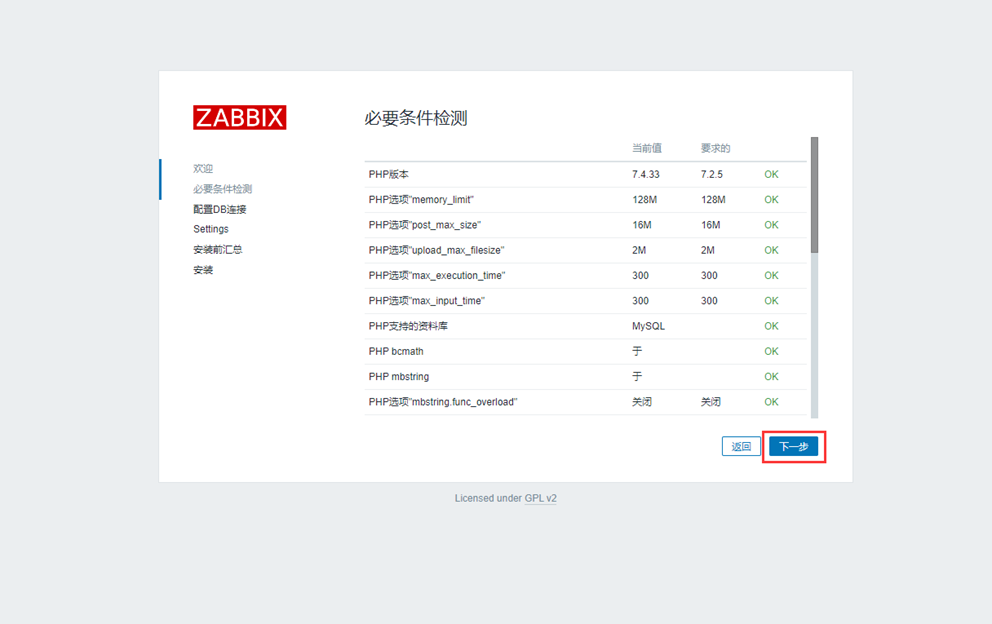992x624 pixels.
Task: Click the max_input_time option row label
Action: [427, 301]
